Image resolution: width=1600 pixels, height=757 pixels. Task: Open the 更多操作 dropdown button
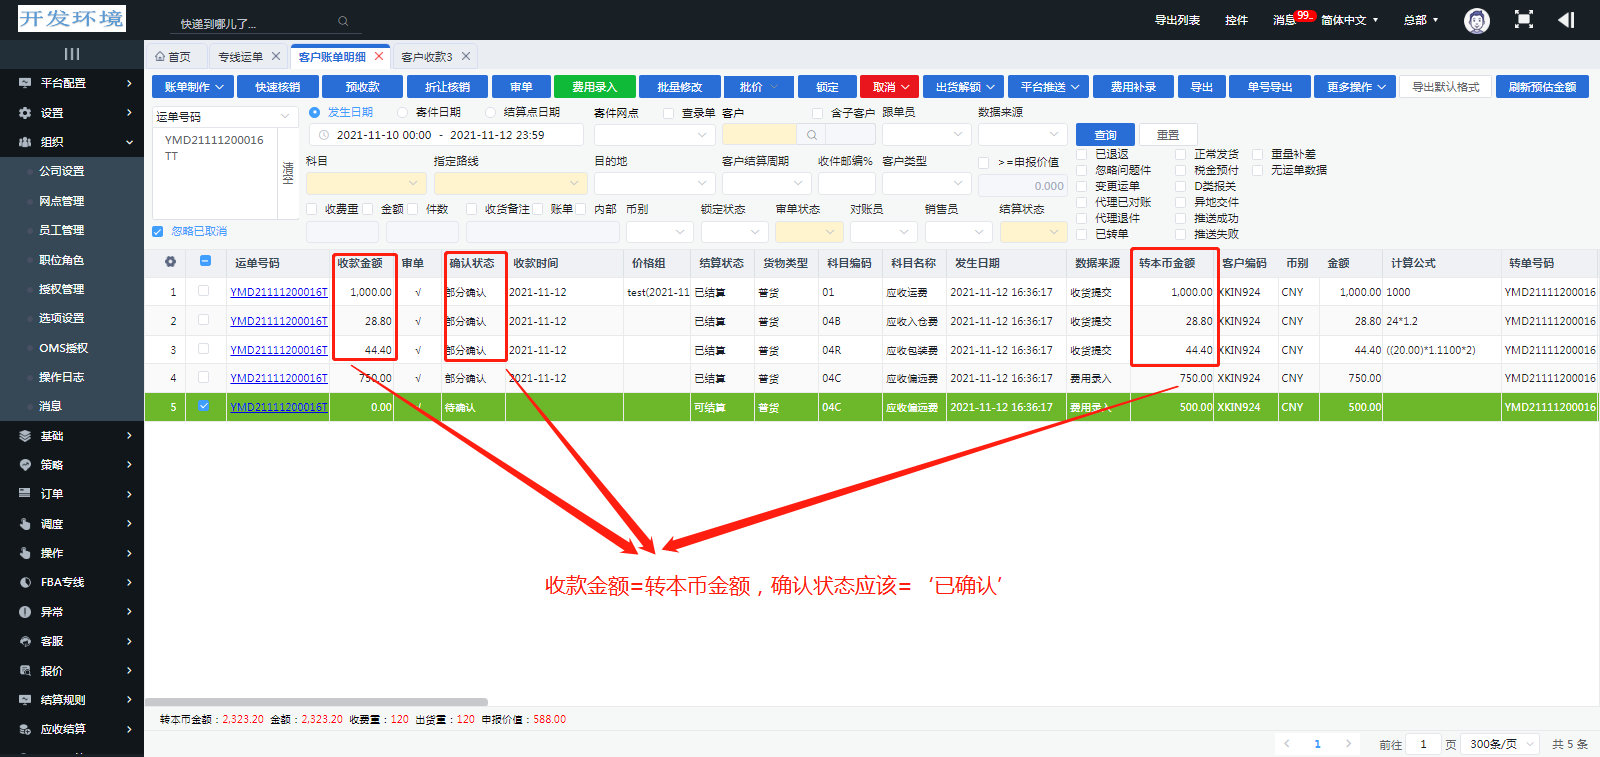1355,87
